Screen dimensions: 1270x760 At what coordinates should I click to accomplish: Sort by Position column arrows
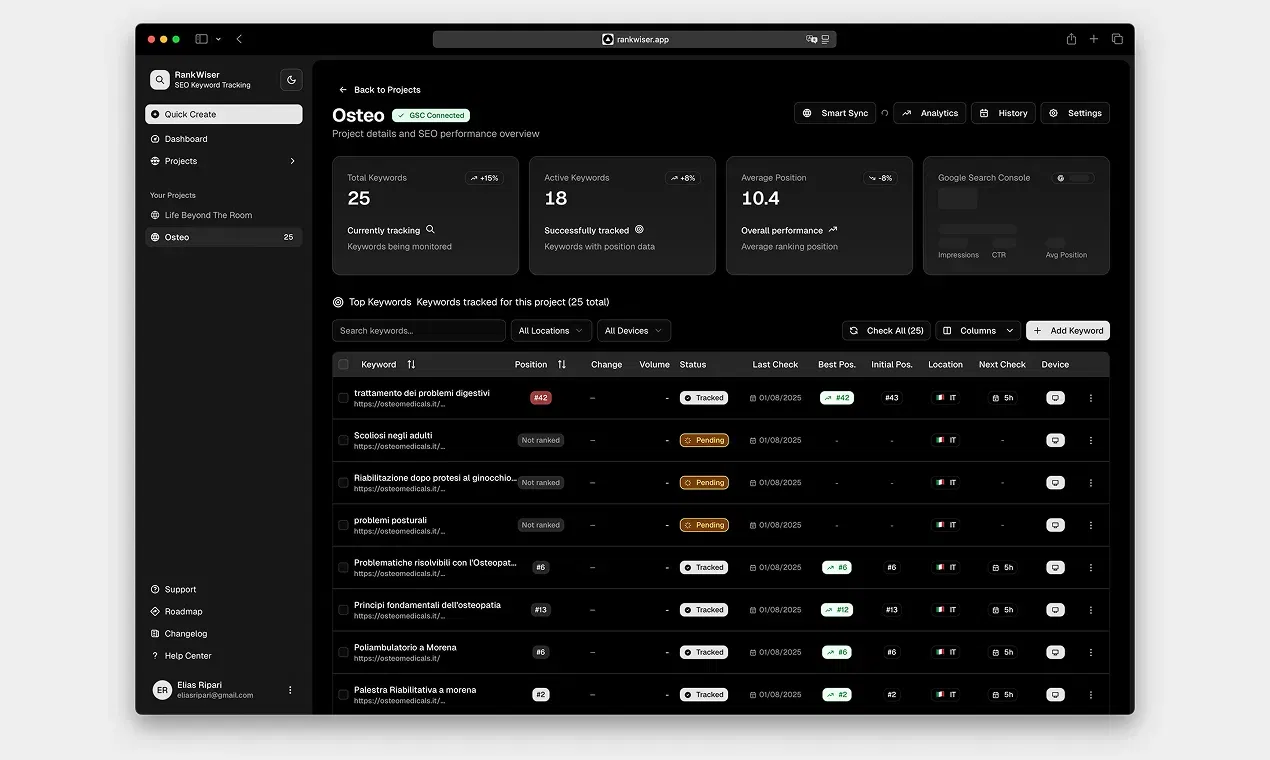click(561, 365)
